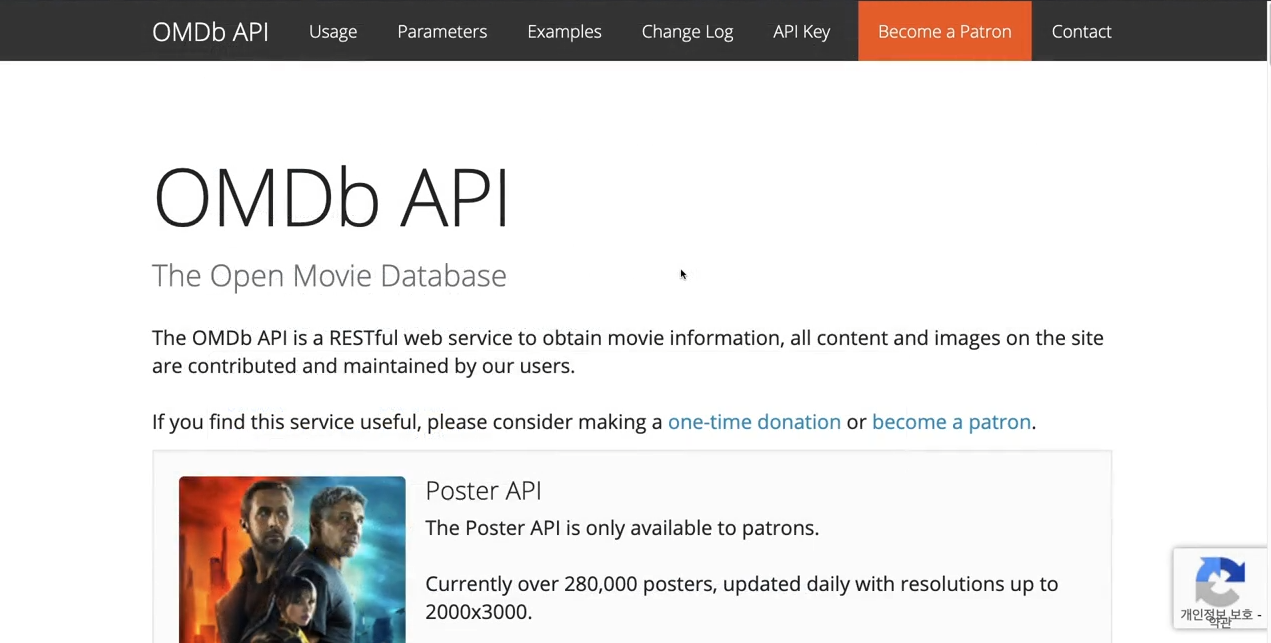Image resolution: width=1271 pixels, height=643 pixels.
Task: Click the reCAPTCHA badge icon
Action: (x=1220, y=580)
